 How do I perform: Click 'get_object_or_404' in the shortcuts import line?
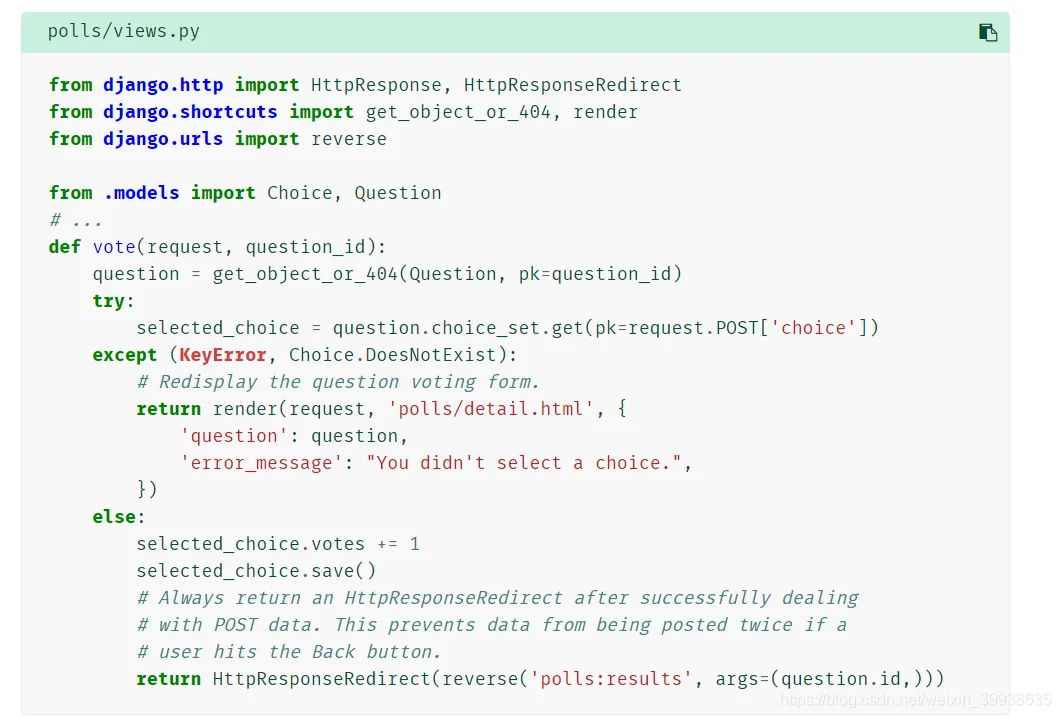tap(458, 112)
